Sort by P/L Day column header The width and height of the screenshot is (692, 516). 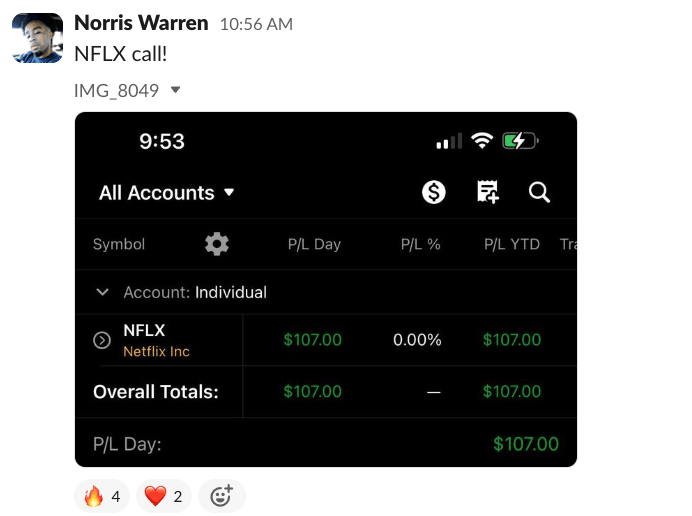click(x=314, y=244)
